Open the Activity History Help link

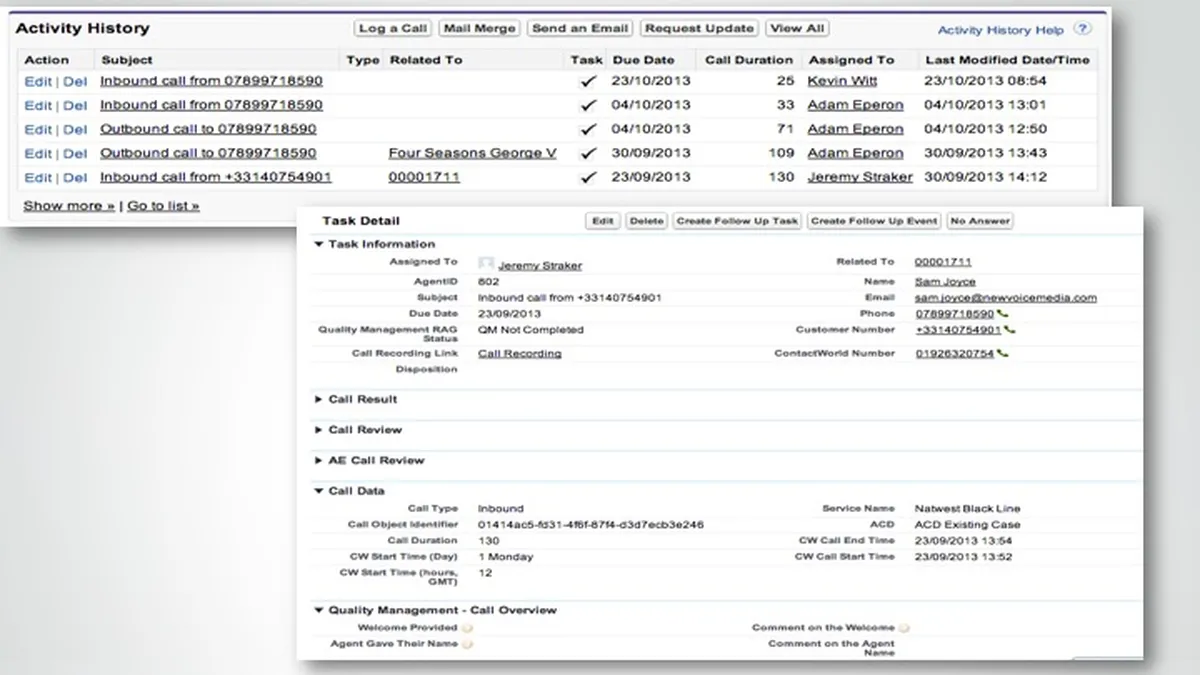point(1001,30)
